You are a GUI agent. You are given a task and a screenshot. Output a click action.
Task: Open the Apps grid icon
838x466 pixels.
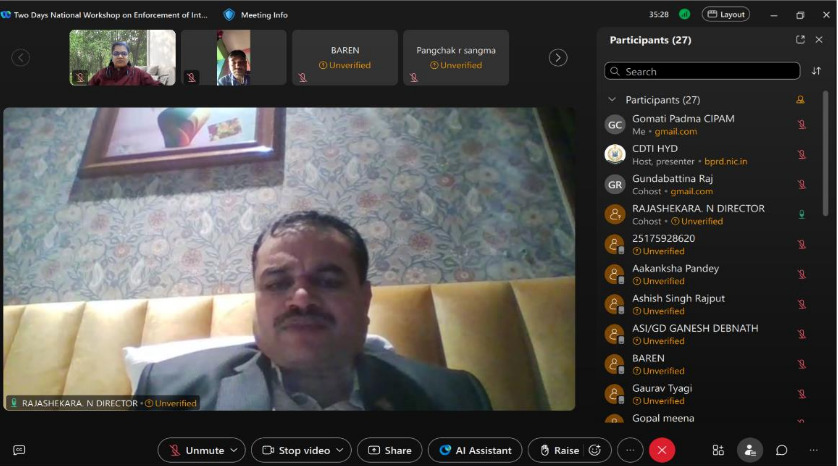pos(718,450)
